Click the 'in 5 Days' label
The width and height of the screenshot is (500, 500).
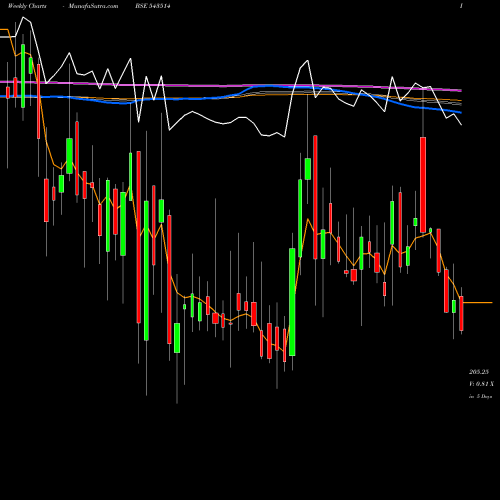click(480, 397)
